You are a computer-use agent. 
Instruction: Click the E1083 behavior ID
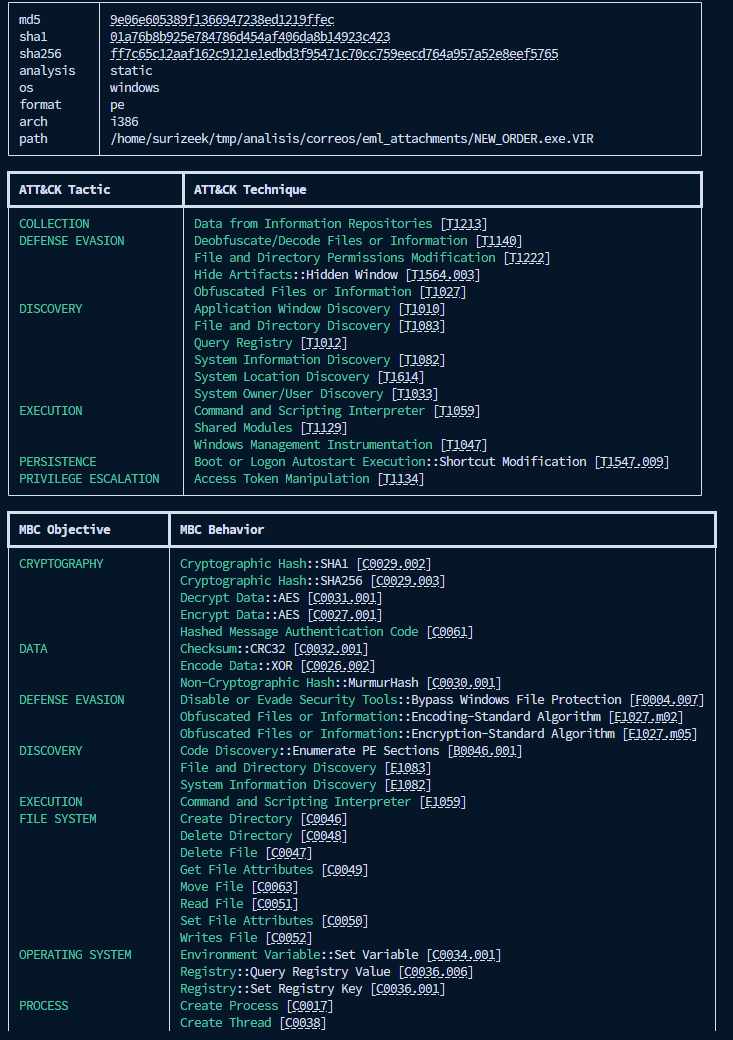click(x=408, y=768)
